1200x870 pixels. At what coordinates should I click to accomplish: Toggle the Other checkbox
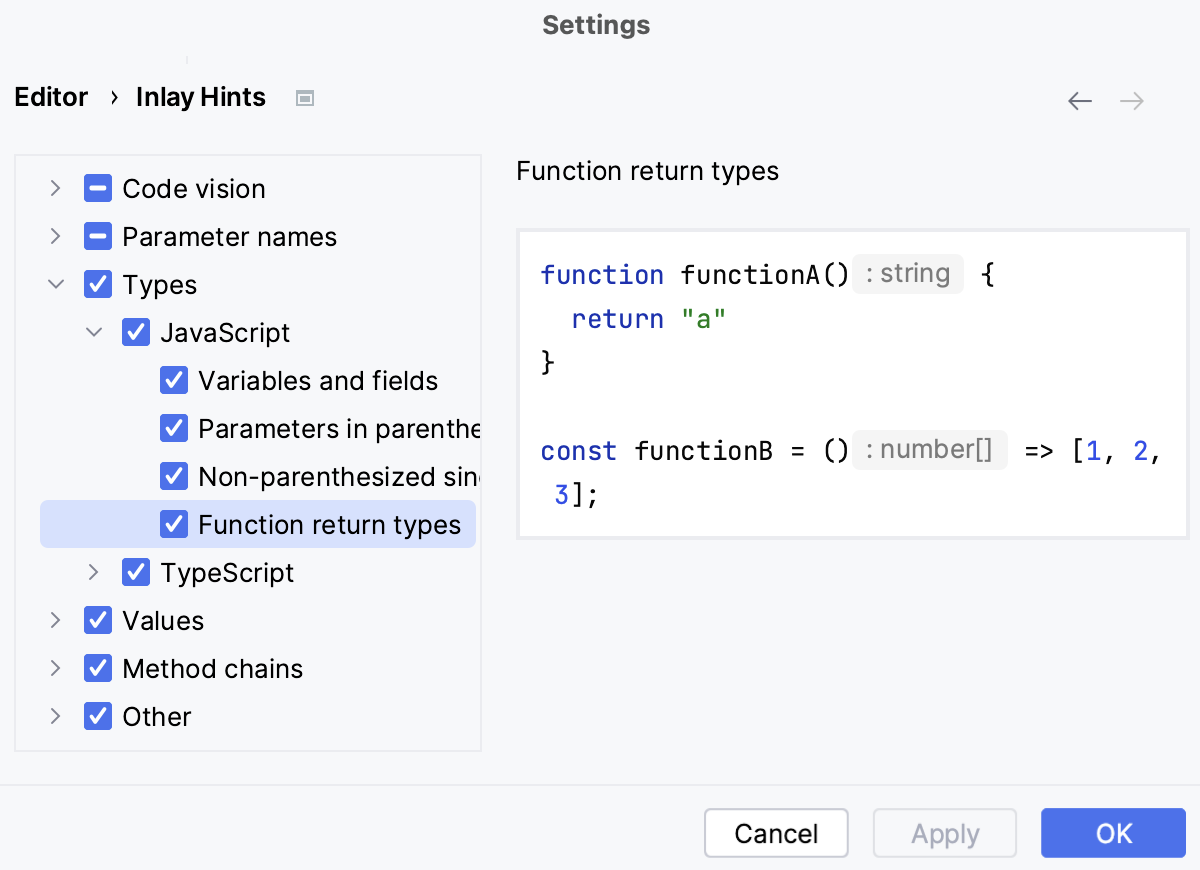(98, 716)
